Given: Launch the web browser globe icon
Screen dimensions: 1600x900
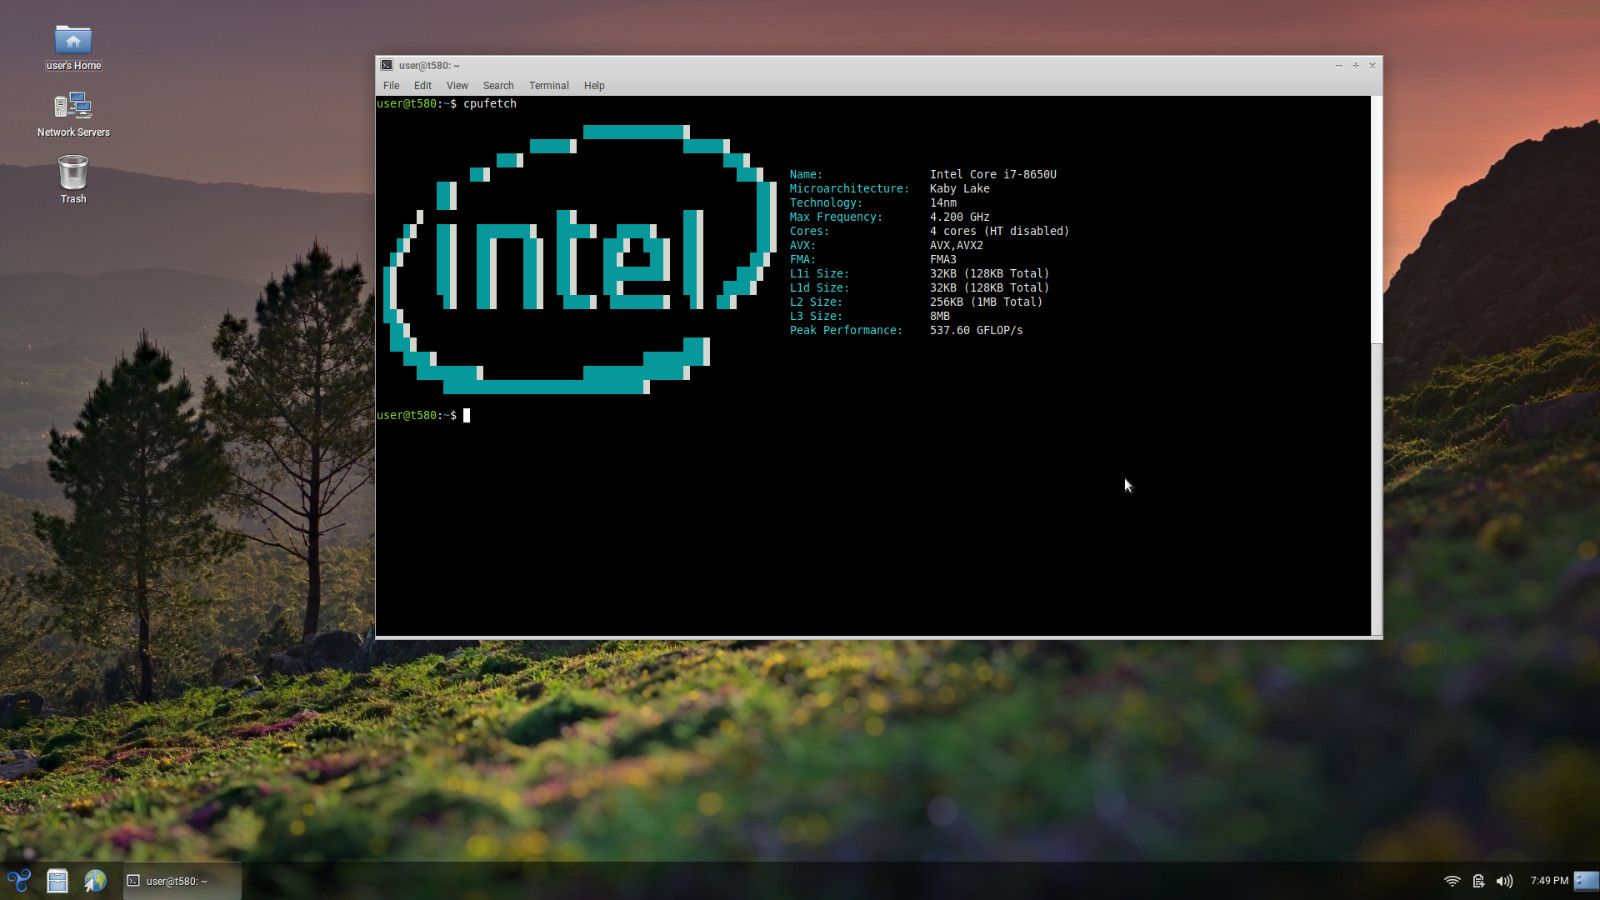Looking at the screenshot, I should pos(95,881).
